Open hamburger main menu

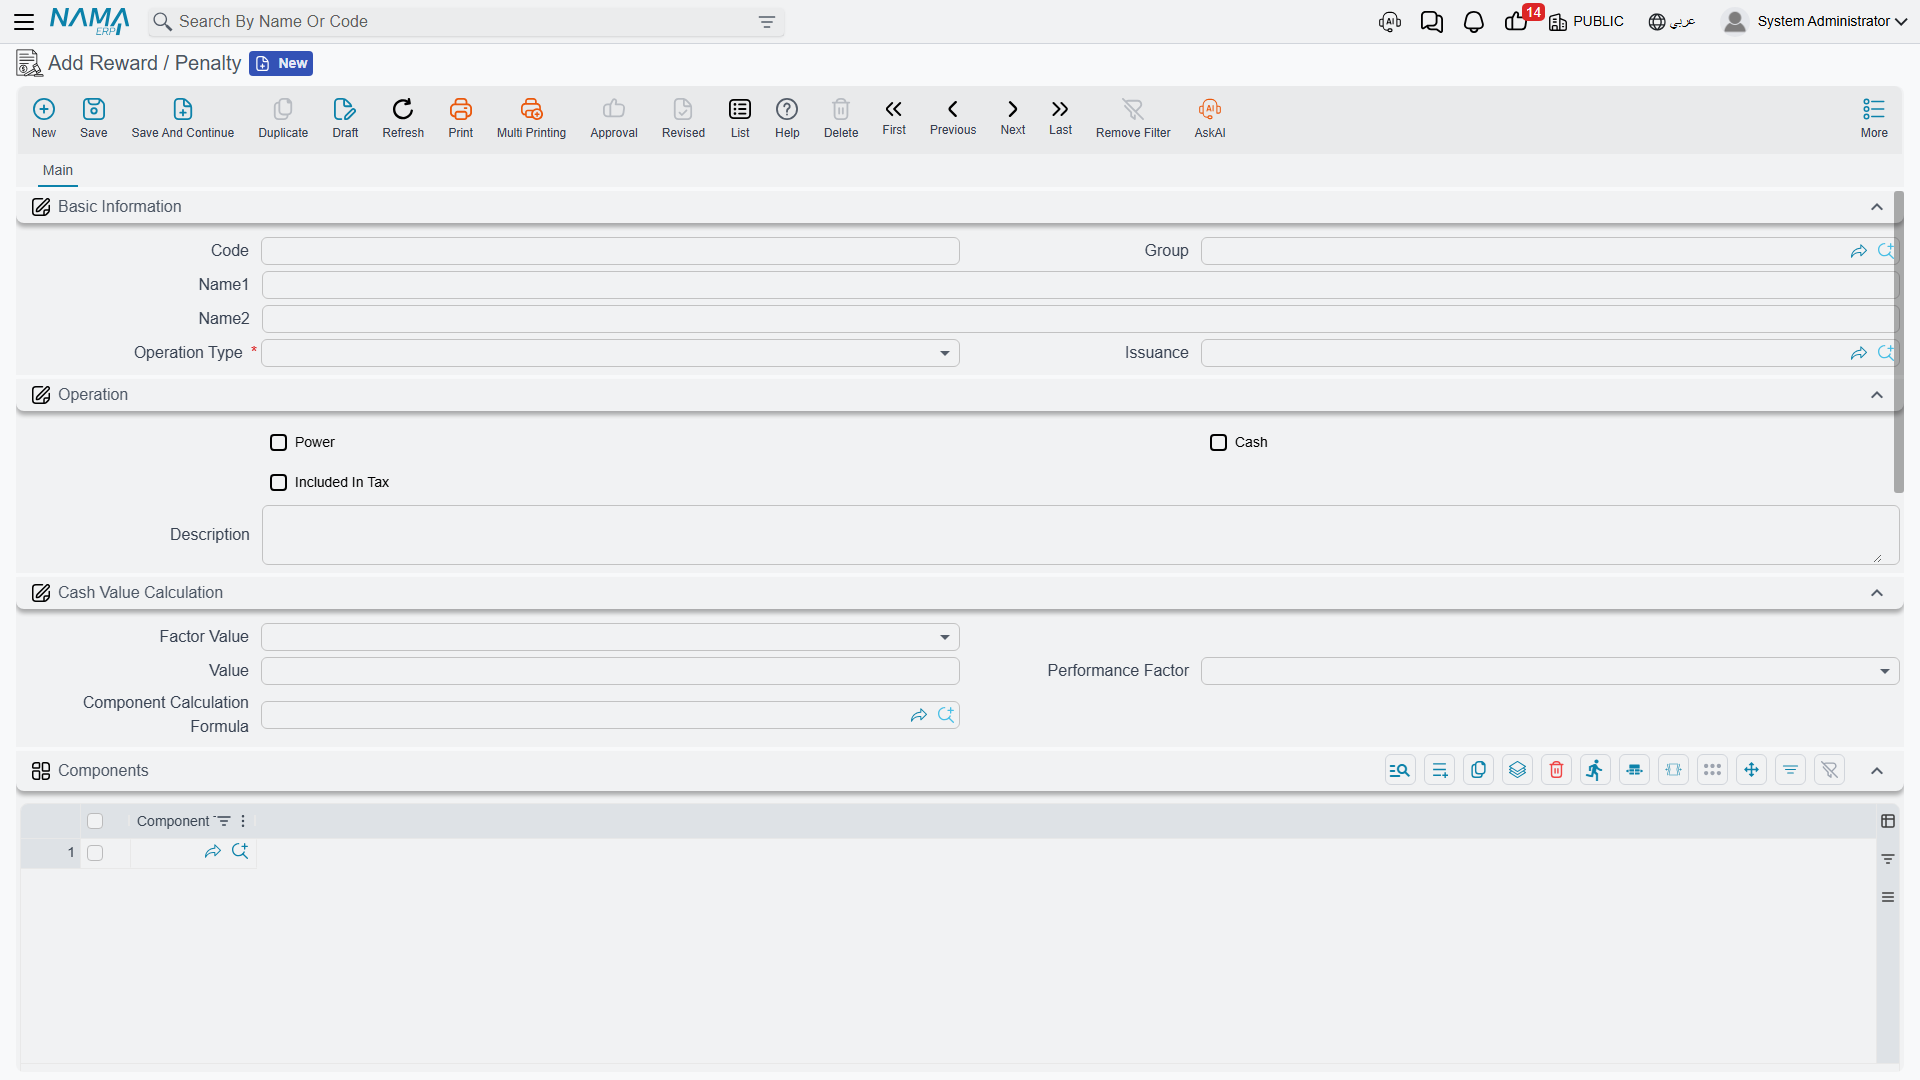24,21
